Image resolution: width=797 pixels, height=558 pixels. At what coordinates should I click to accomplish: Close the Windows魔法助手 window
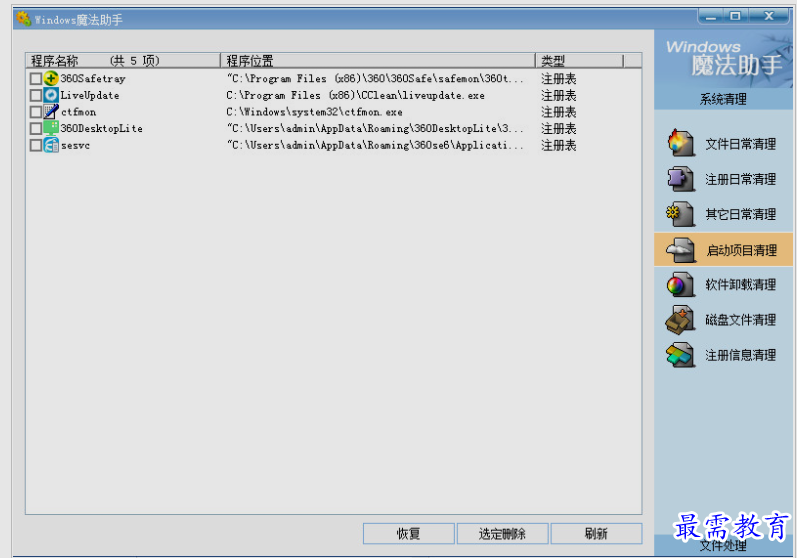pyautogui.click(x=769, y=16)
